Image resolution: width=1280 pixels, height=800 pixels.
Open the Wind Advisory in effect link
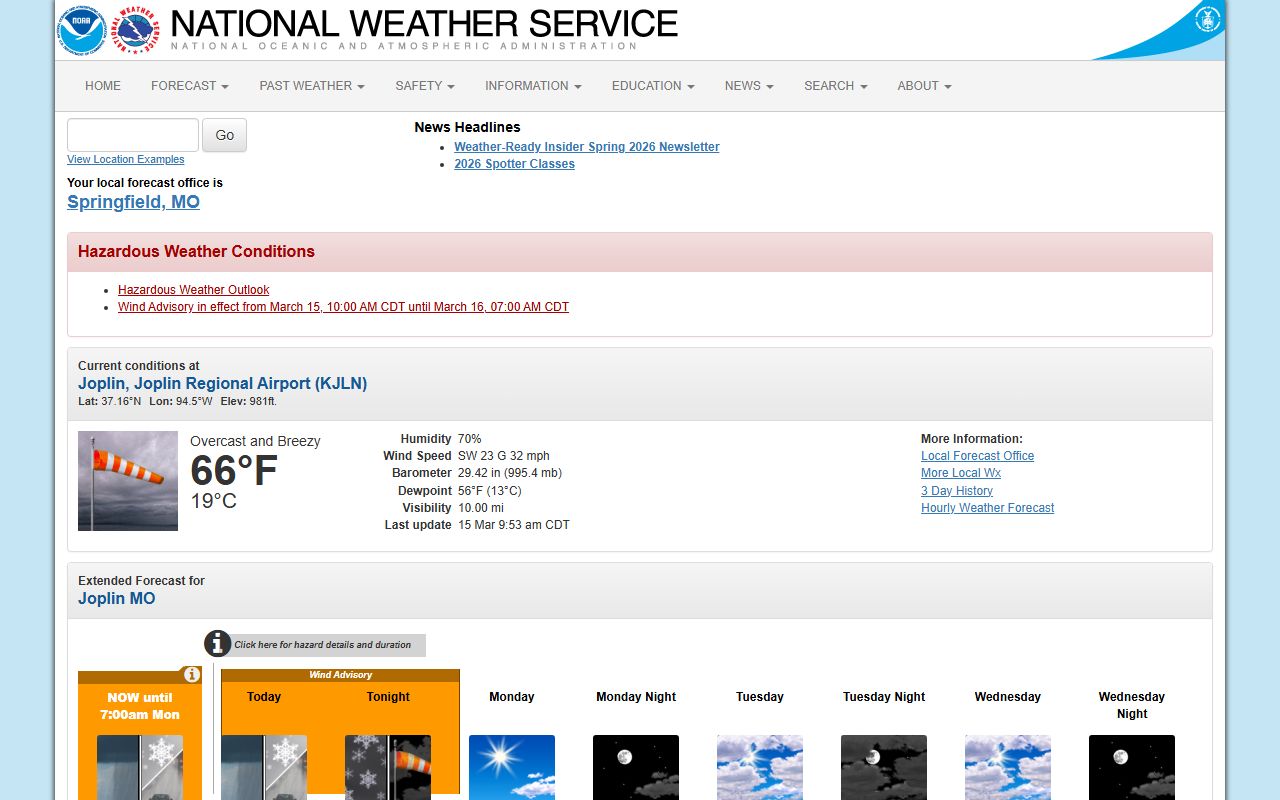pos(343,307)
